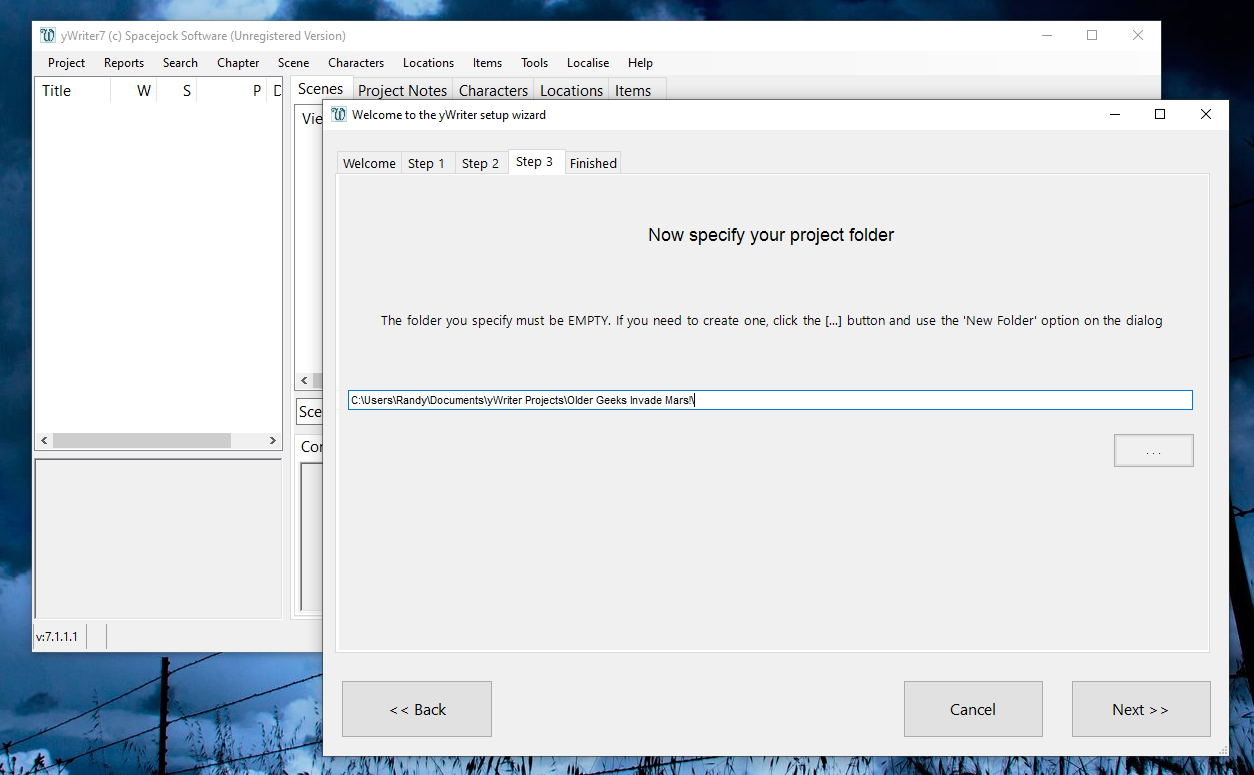Maximize the yWriter7 main window

click(1092, 35)
